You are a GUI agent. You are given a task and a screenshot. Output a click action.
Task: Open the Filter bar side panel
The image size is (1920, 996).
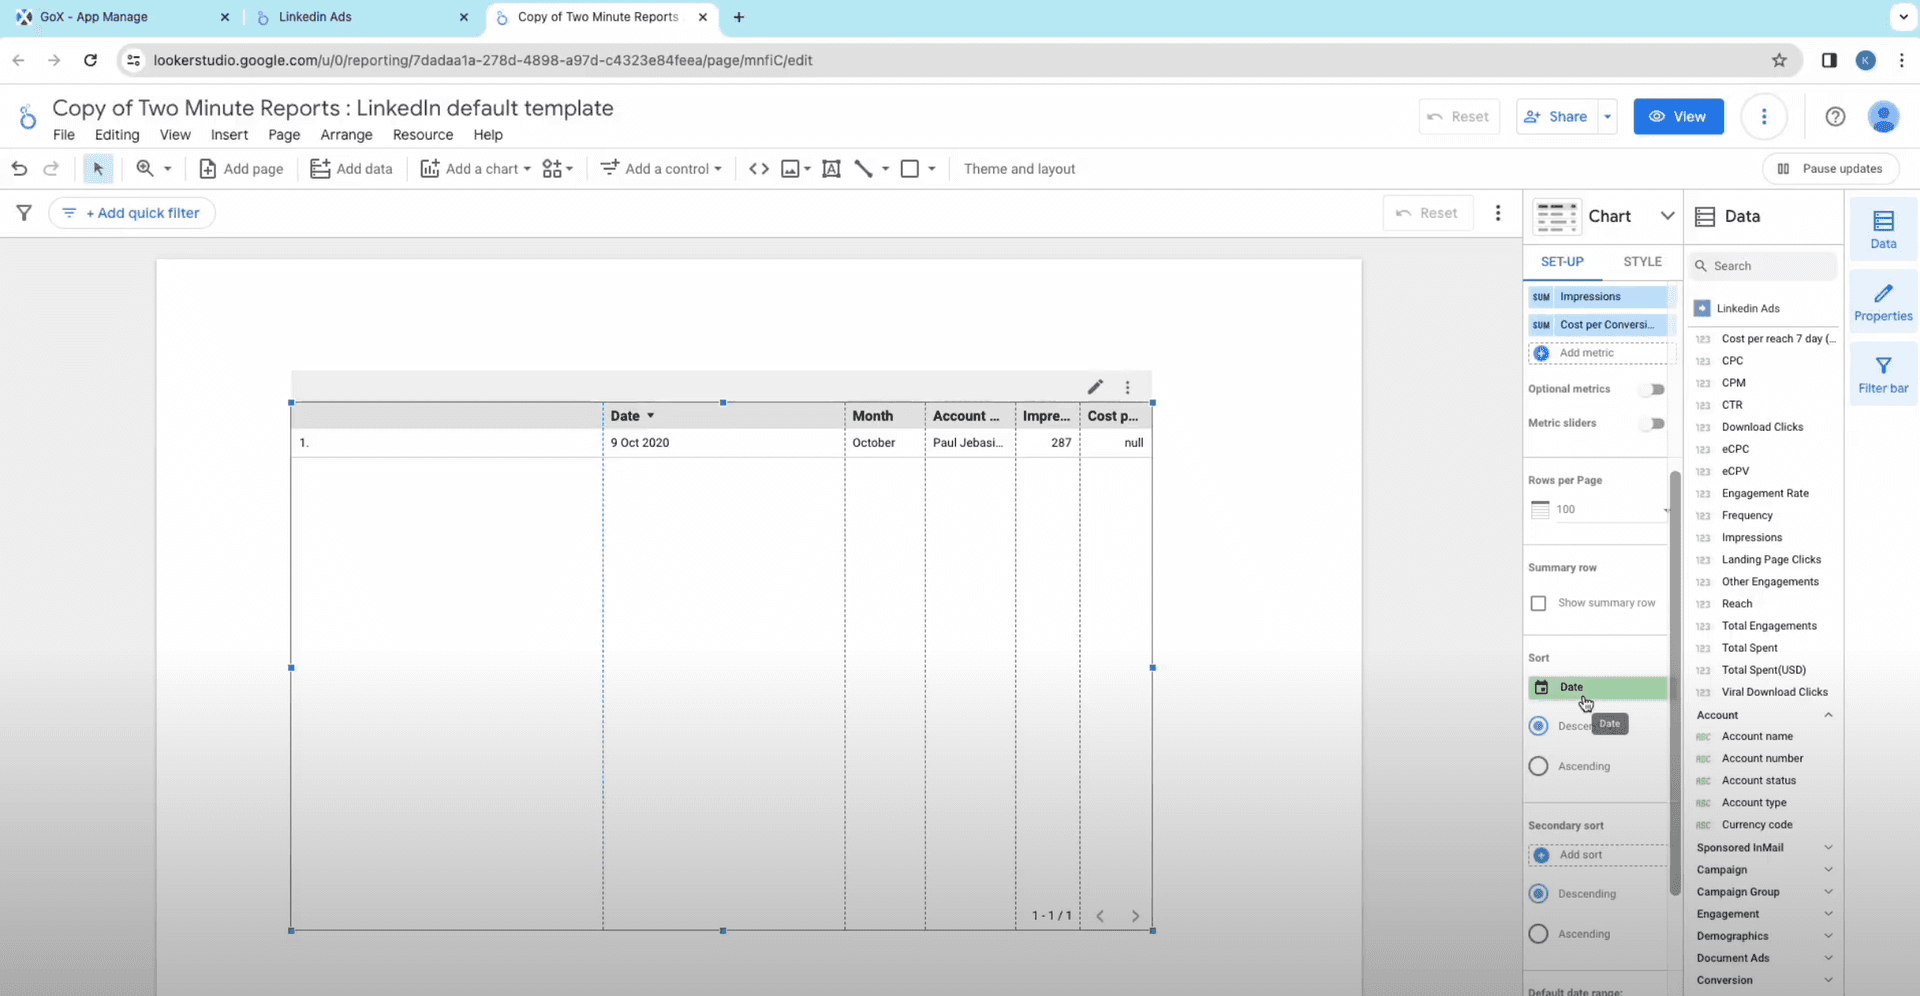pyautogui.click(x=1883, y=374)
